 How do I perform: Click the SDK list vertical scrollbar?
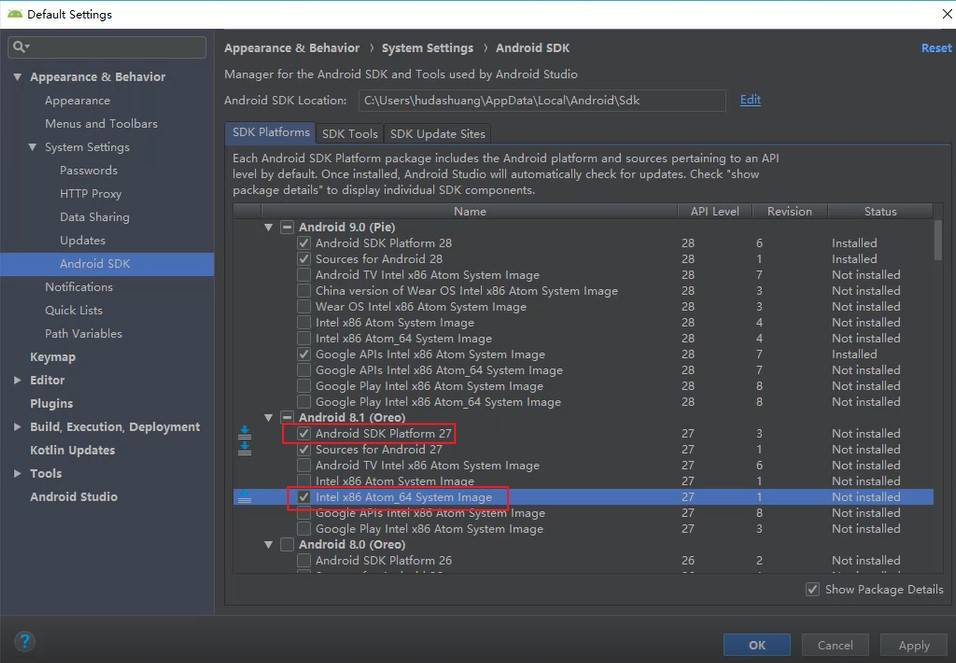(938, 241)
